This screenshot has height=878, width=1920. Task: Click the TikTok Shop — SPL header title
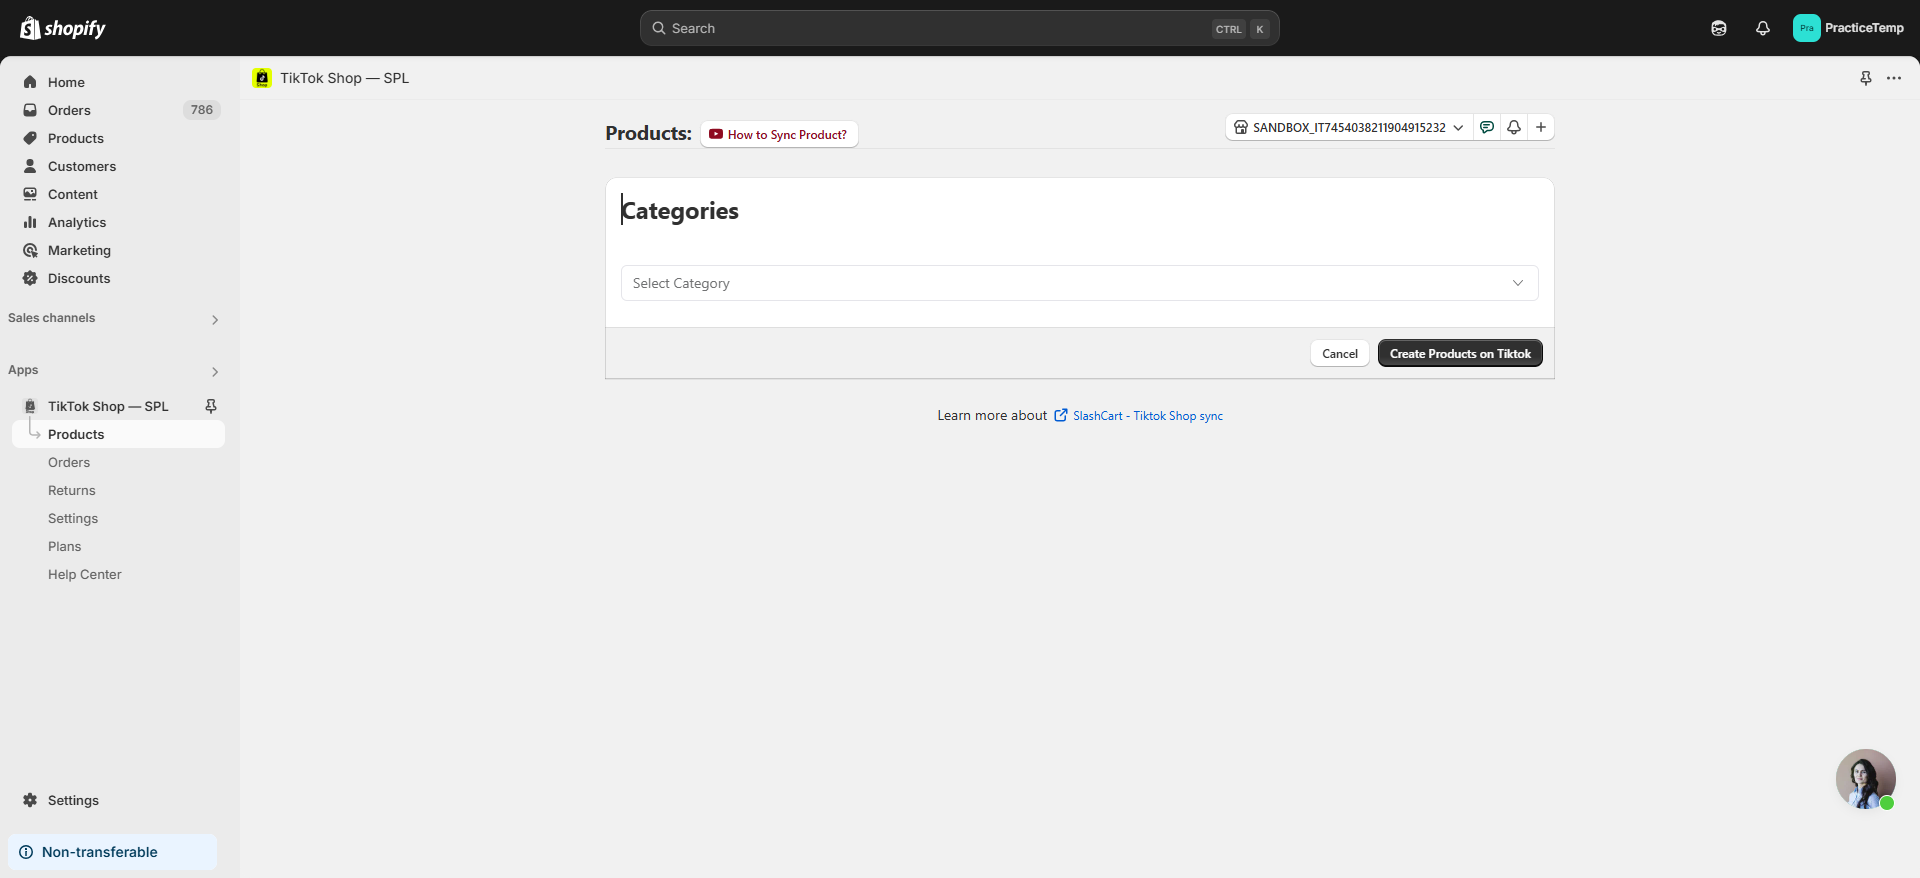(344, 78)
